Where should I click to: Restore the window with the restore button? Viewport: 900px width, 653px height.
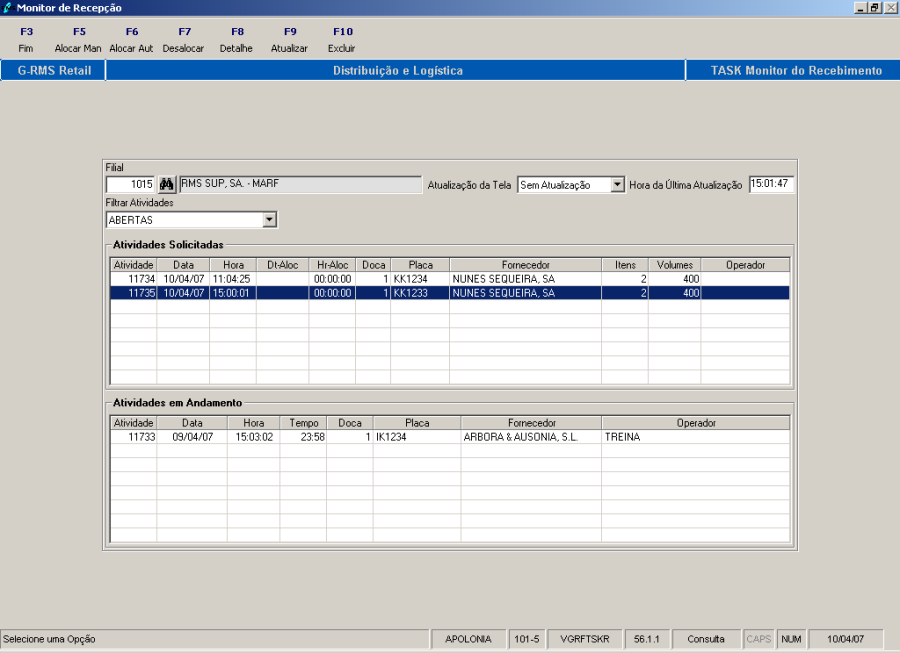(874, 7)
